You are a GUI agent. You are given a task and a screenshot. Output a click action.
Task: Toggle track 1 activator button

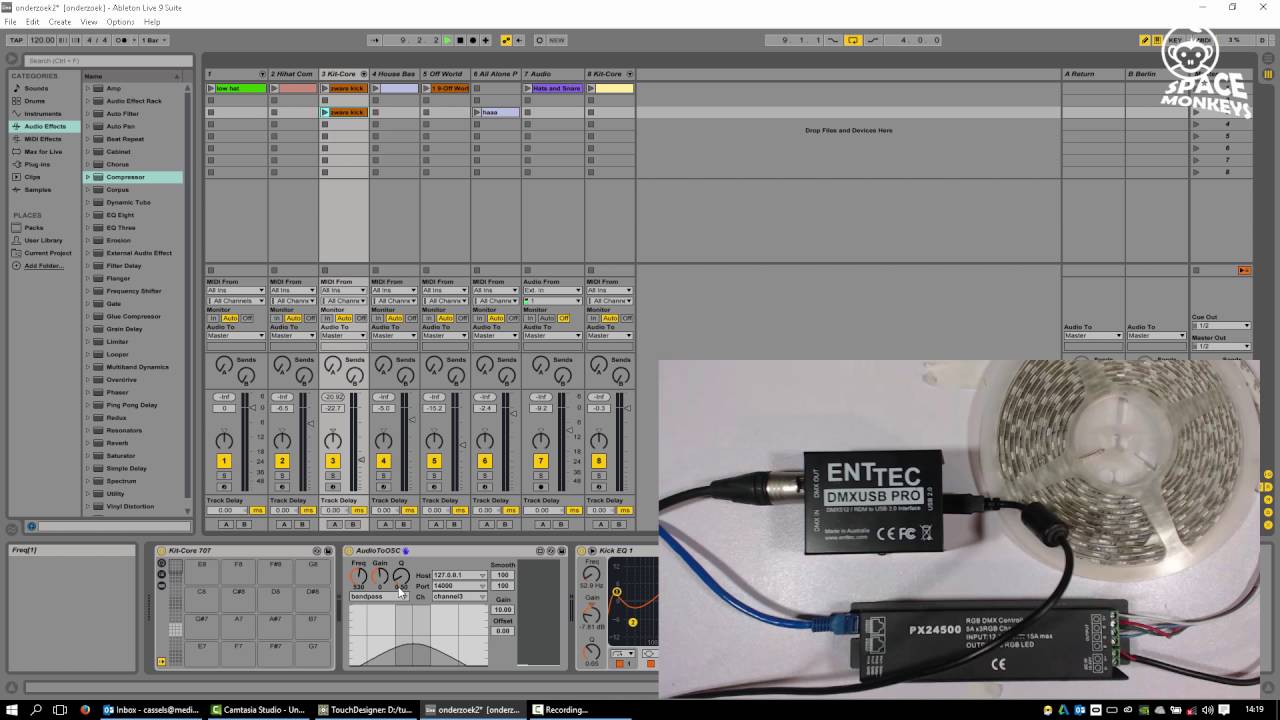tap(224, 461)
